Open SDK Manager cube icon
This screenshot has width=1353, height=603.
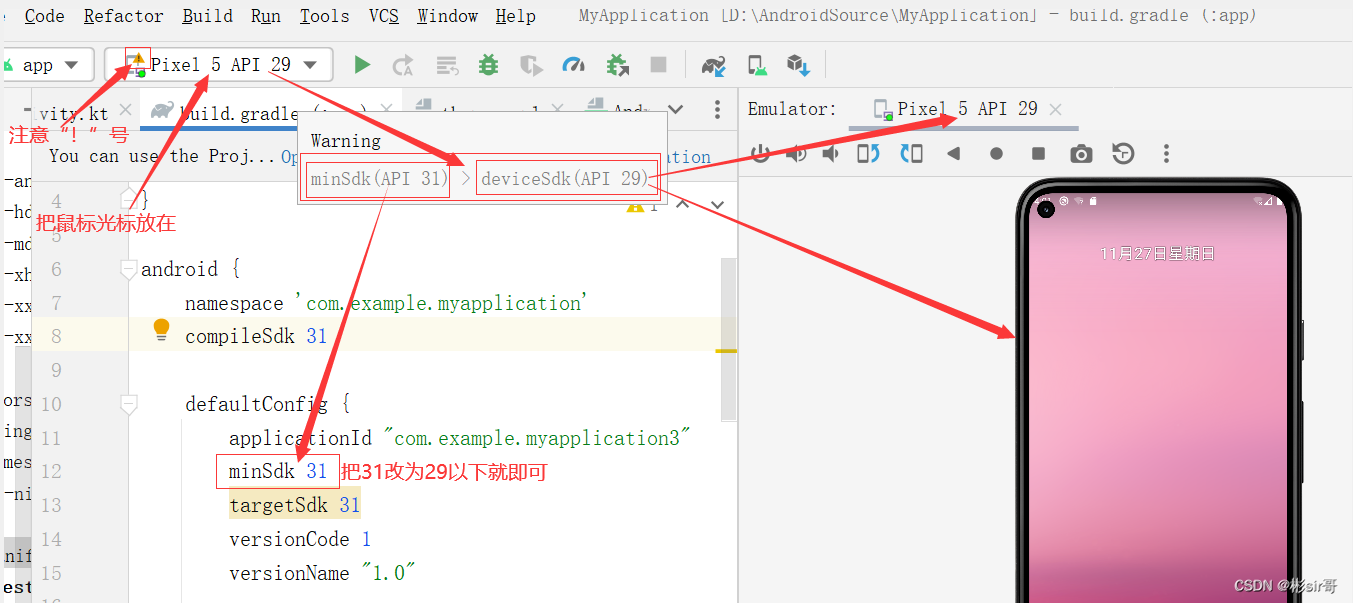[796, 65]
